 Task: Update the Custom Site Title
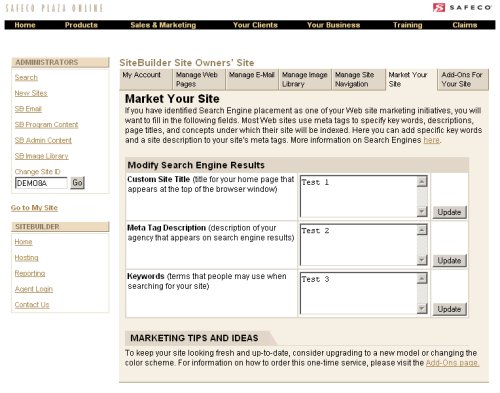tap(449, 212)
